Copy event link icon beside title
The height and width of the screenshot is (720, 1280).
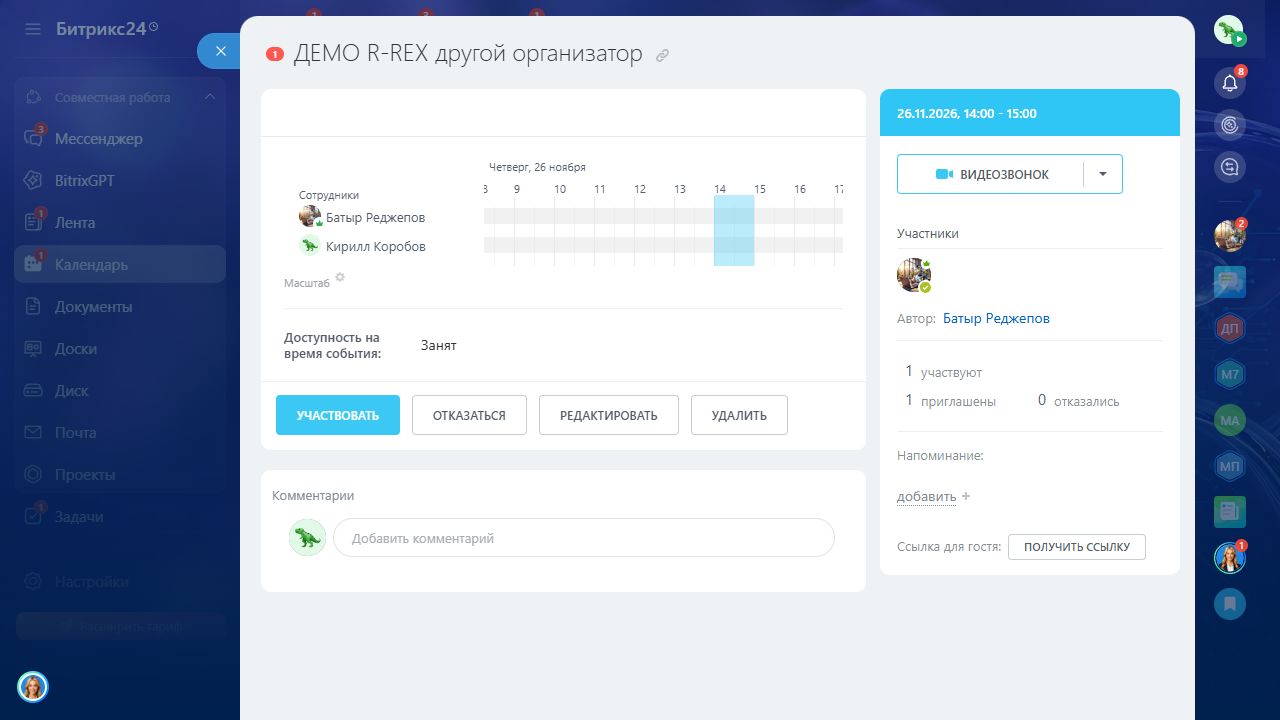coord(662,56)
